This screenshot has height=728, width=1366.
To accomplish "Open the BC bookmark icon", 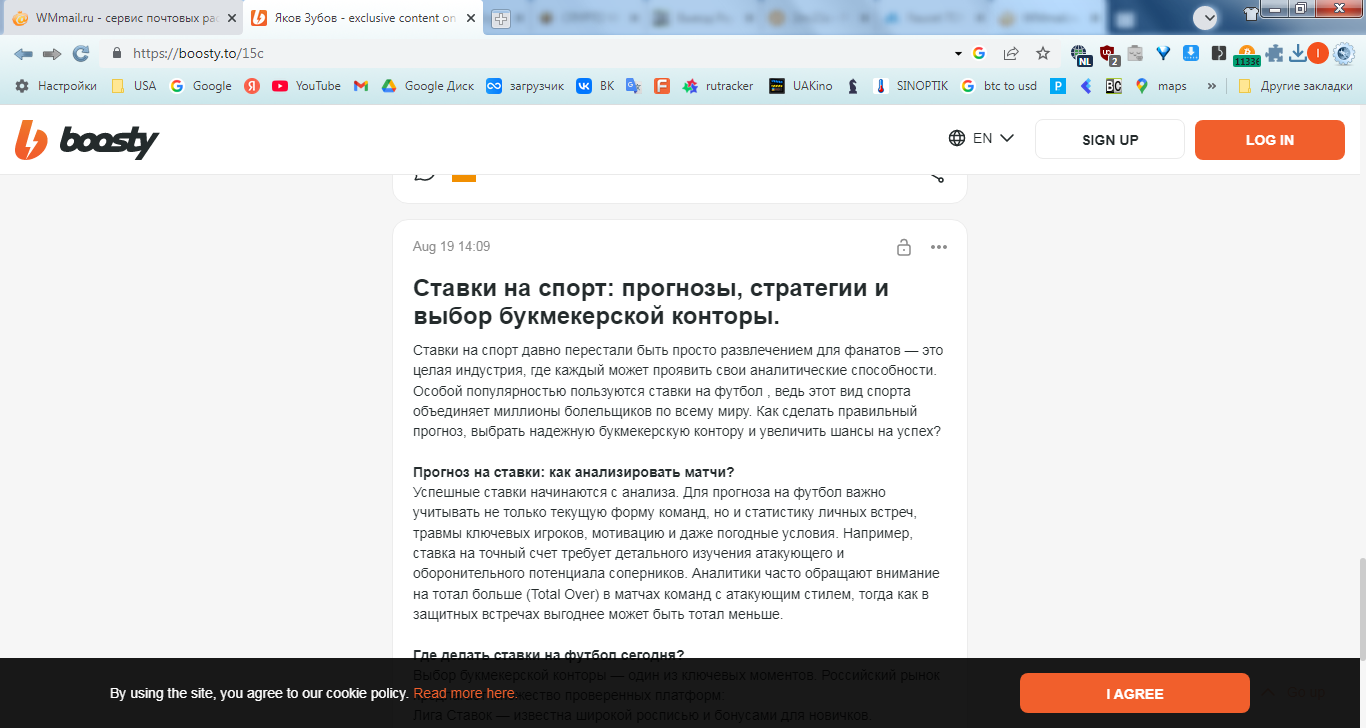I will pos(1113,86).
